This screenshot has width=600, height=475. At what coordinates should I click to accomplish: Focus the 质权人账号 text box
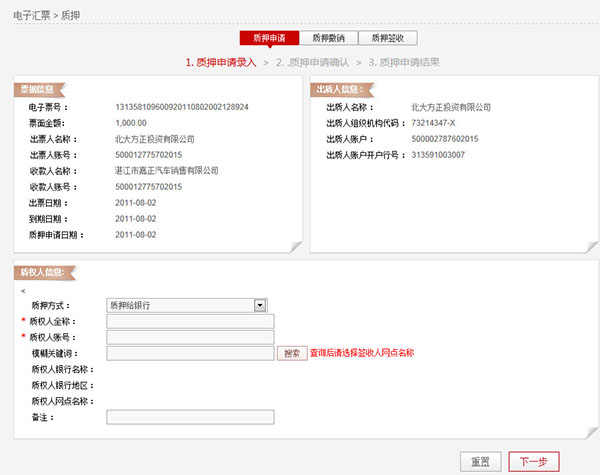(189, 337)
